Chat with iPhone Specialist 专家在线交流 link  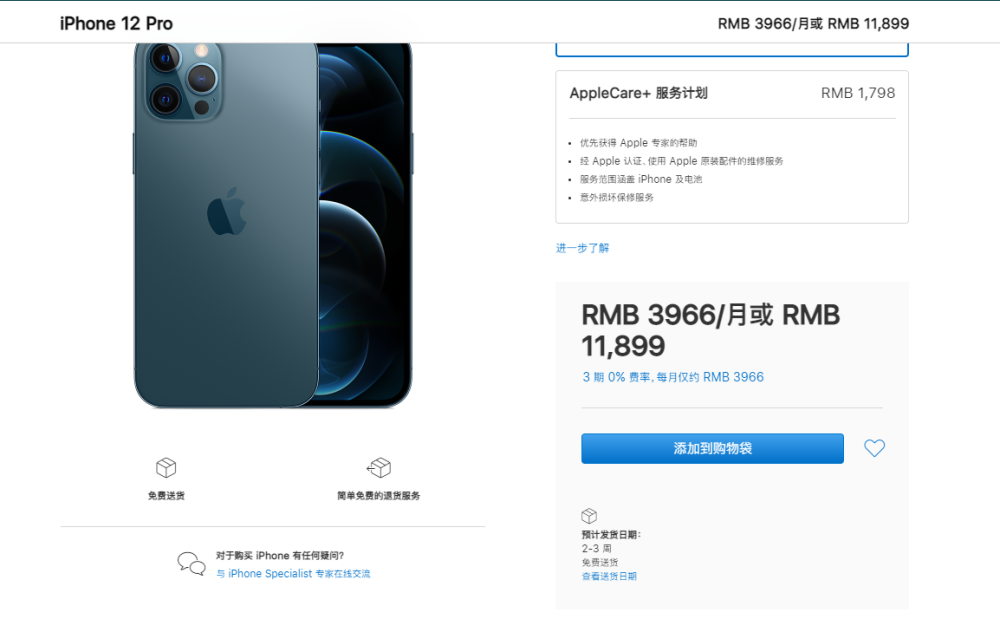click(x=293, y=574)
